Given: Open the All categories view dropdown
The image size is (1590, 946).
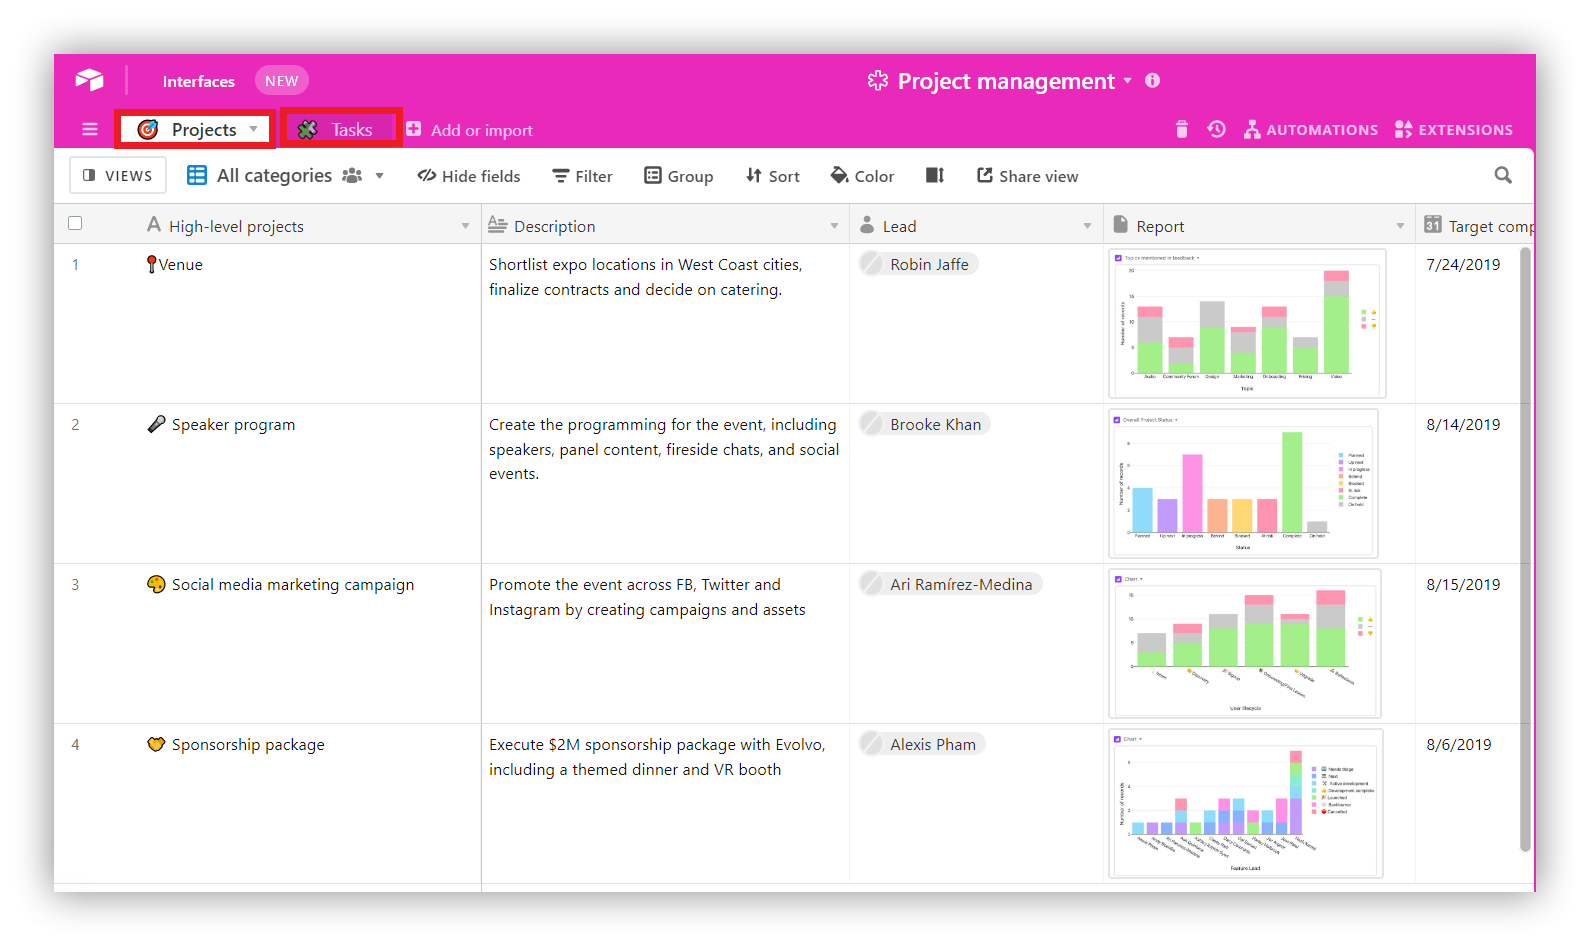Looking at the screenshot, I should (379, 176).
